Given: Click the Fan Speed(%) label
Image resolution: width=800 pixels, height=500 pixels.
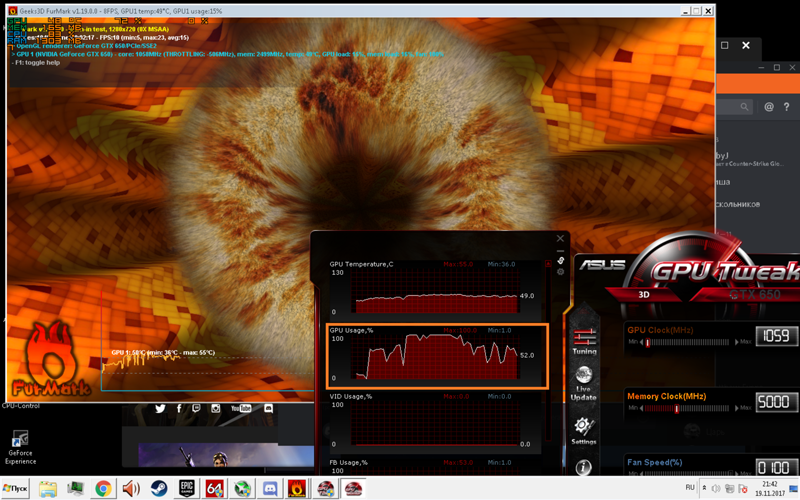Looking at the screenshot, I should 655,462.
